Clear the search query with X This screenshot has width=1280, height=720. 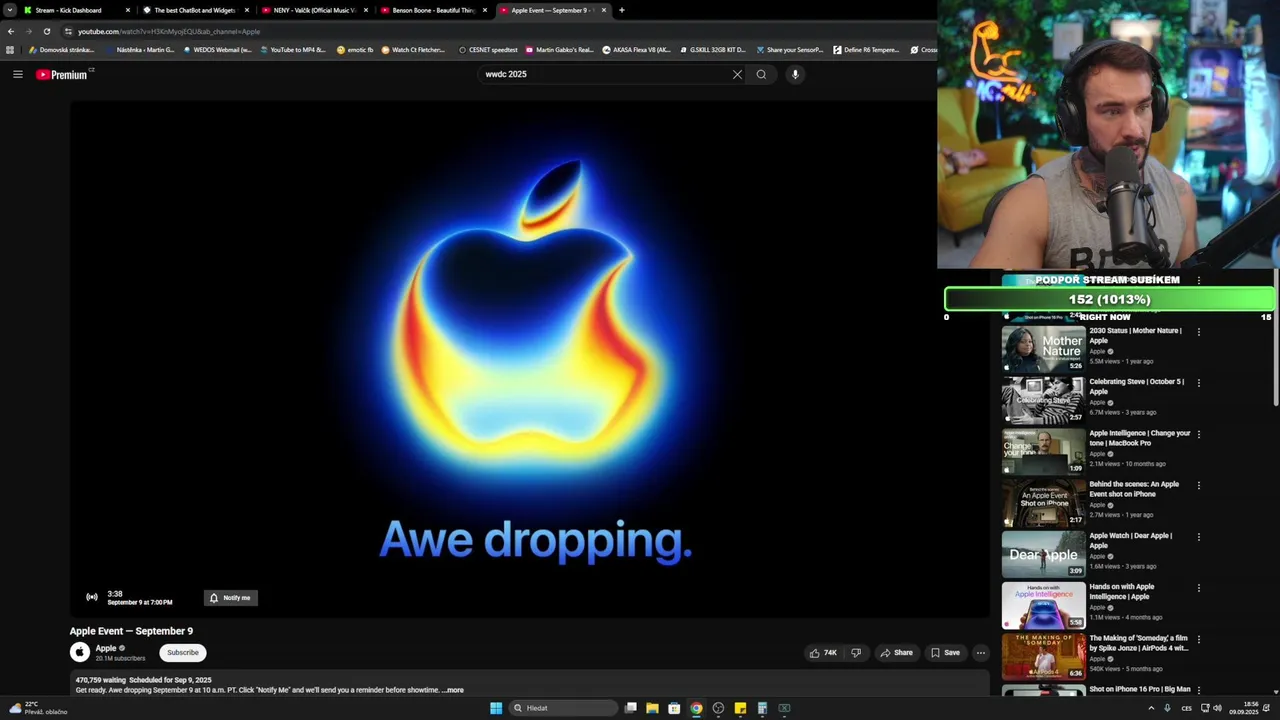pyautogui.click(x=737, y=74)
